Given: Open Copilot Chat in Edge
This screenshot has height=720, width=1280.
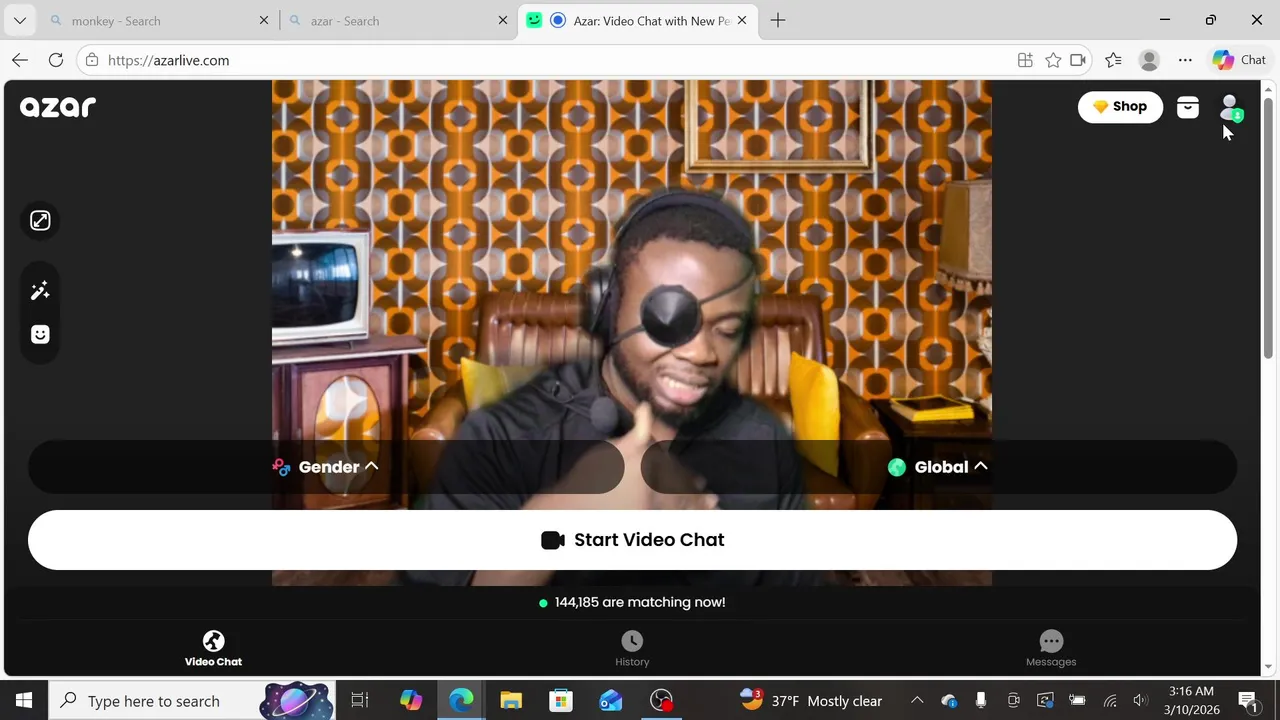Looking at the screenshot, I should pos(1239,60).
